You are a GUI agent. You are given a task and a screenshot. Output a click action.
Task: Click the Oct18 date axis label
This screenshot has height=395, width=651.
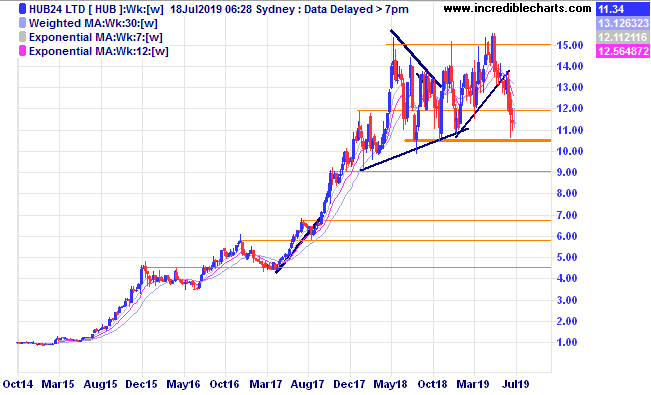[x=432, y=384]
